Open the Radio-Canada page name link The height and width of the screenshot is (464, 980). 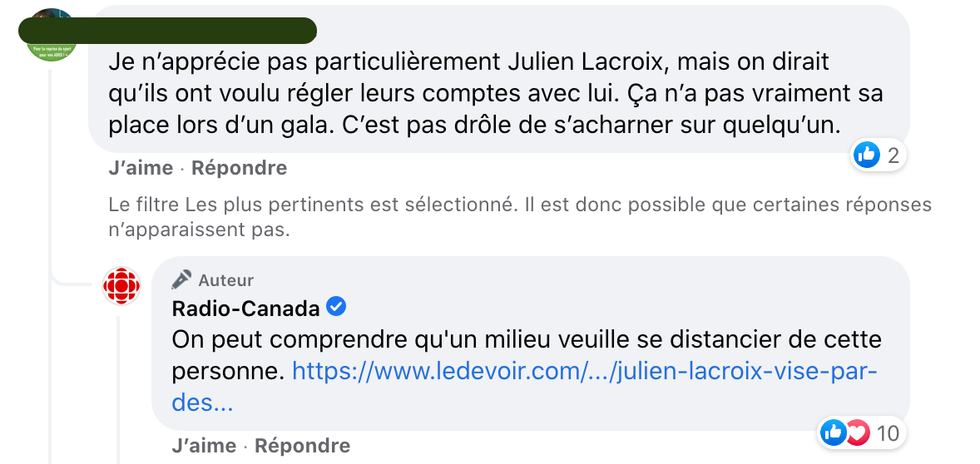245,307
